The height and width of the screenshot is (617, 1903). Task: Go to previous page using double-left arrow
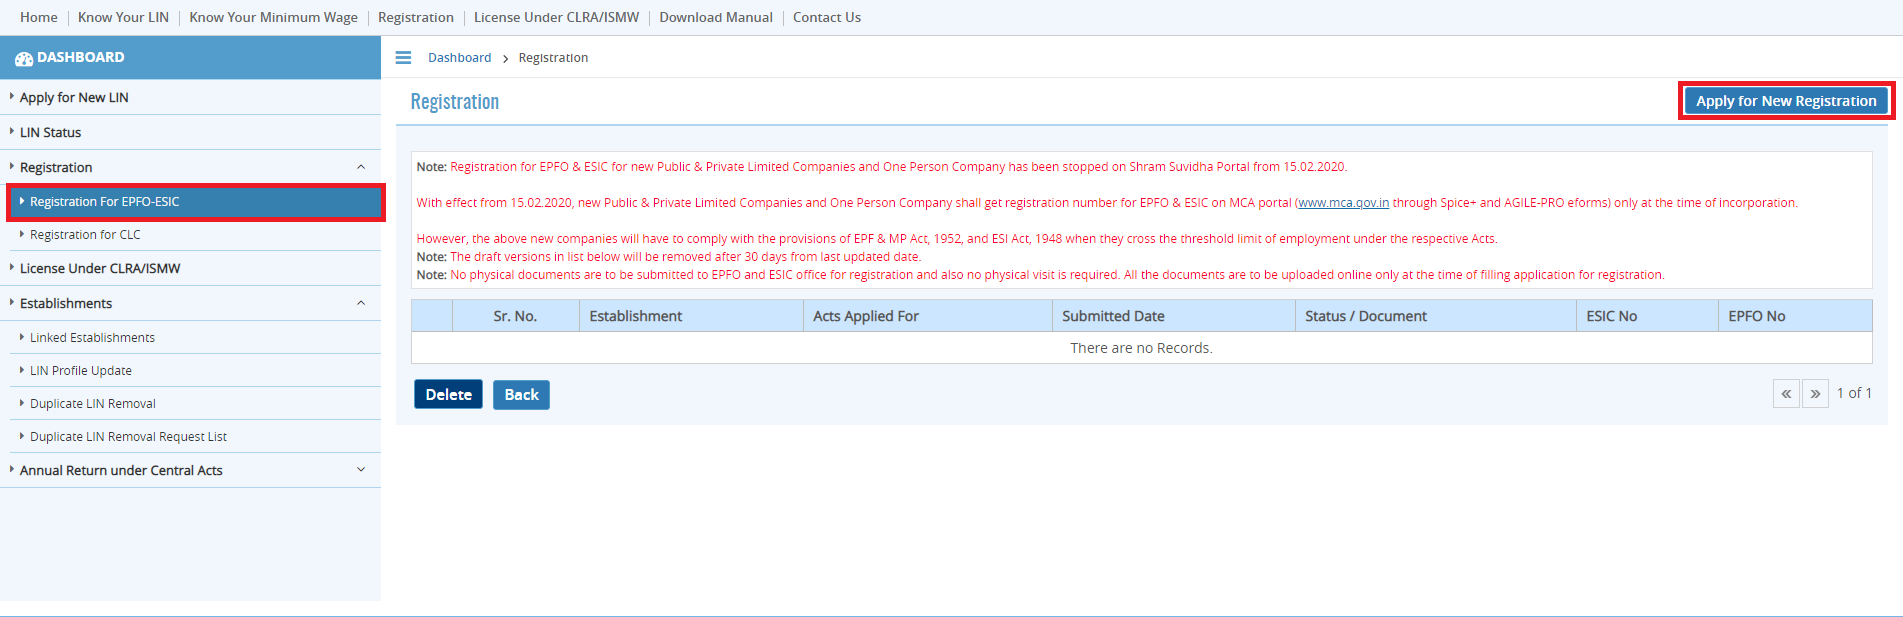(1785, 394)
